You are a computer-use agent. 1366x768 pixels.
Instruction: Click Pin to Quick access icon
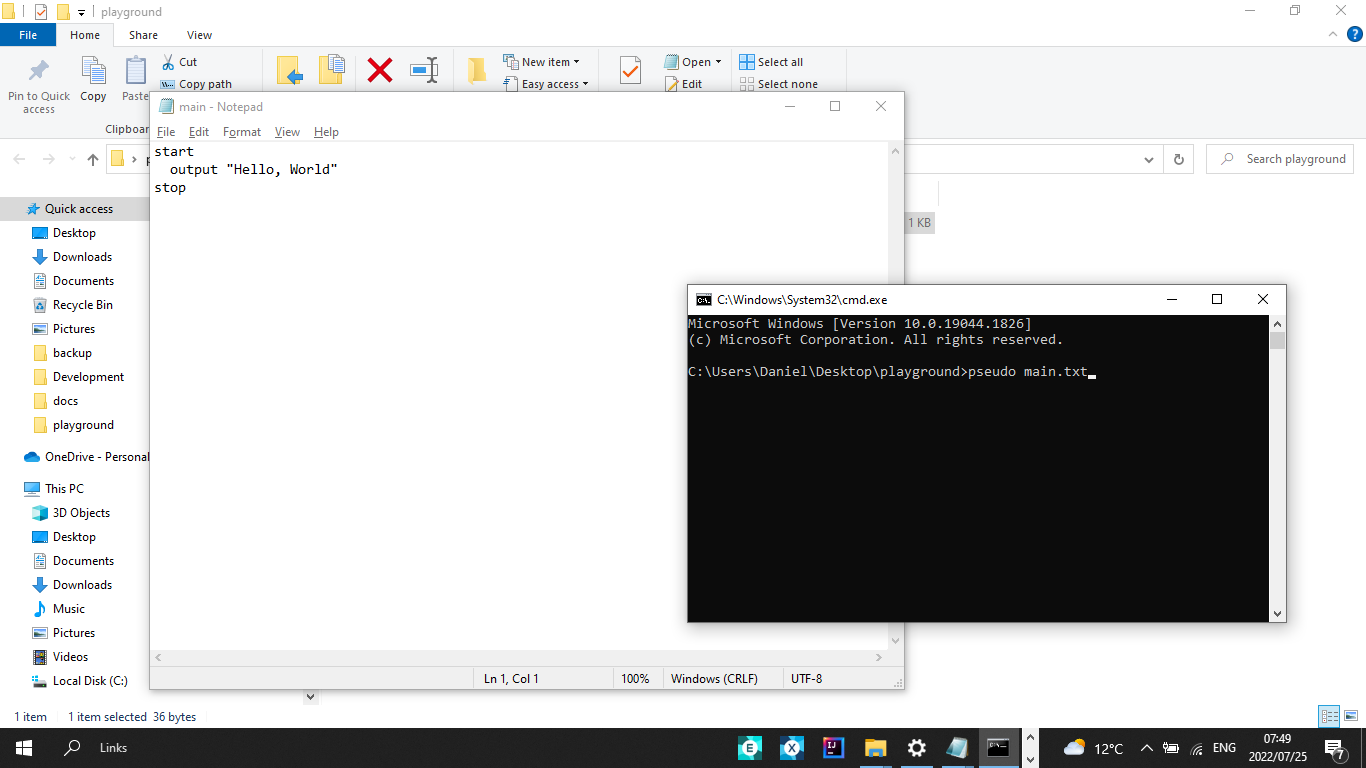click(x=39, y=71)
